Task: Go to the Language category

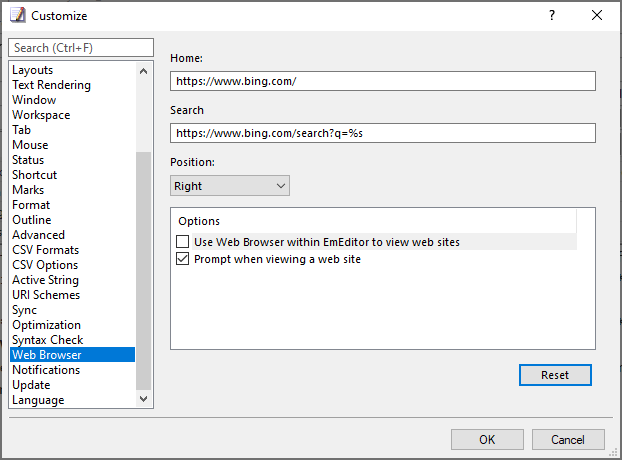Action: coord(38,400)
